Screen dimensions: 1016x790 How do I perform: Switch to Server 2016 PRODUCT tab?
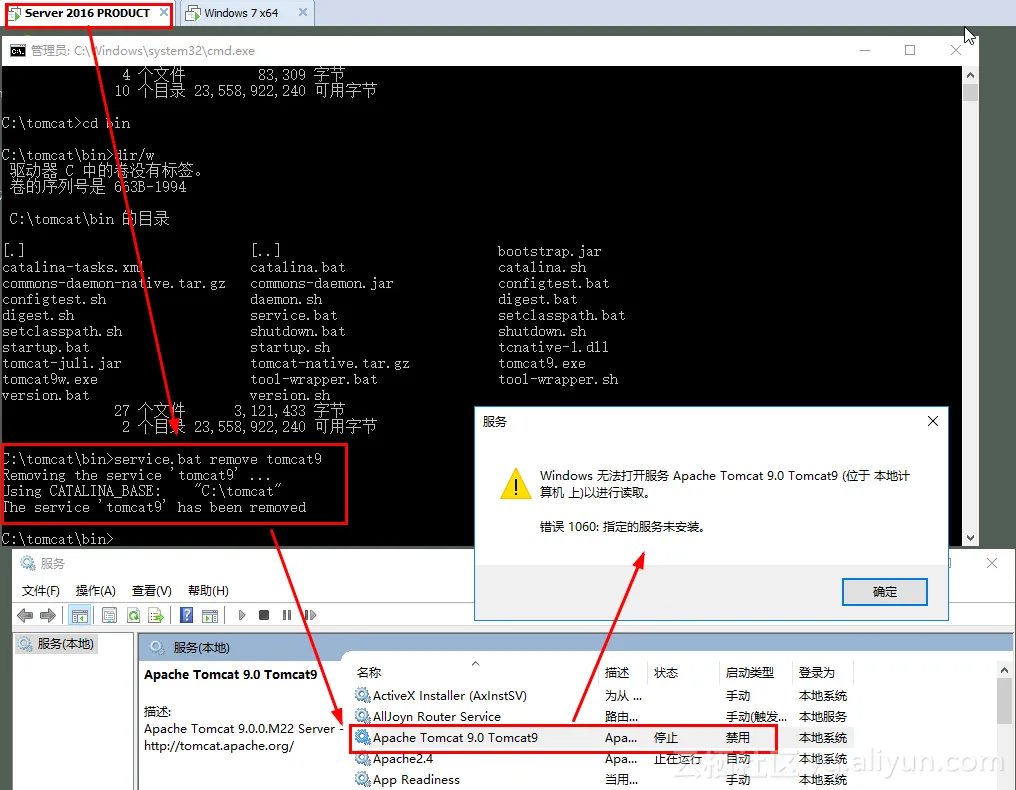(x=87, y=13)
